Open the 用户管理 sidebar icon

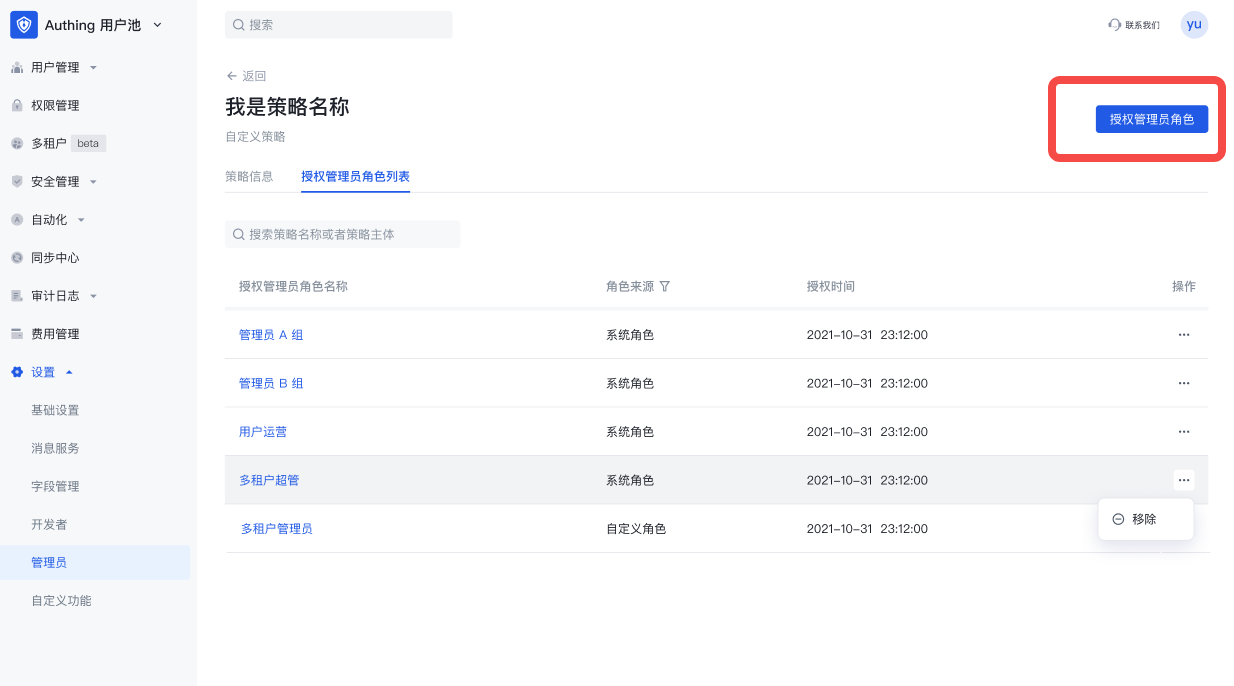click(x=18, y=67)
